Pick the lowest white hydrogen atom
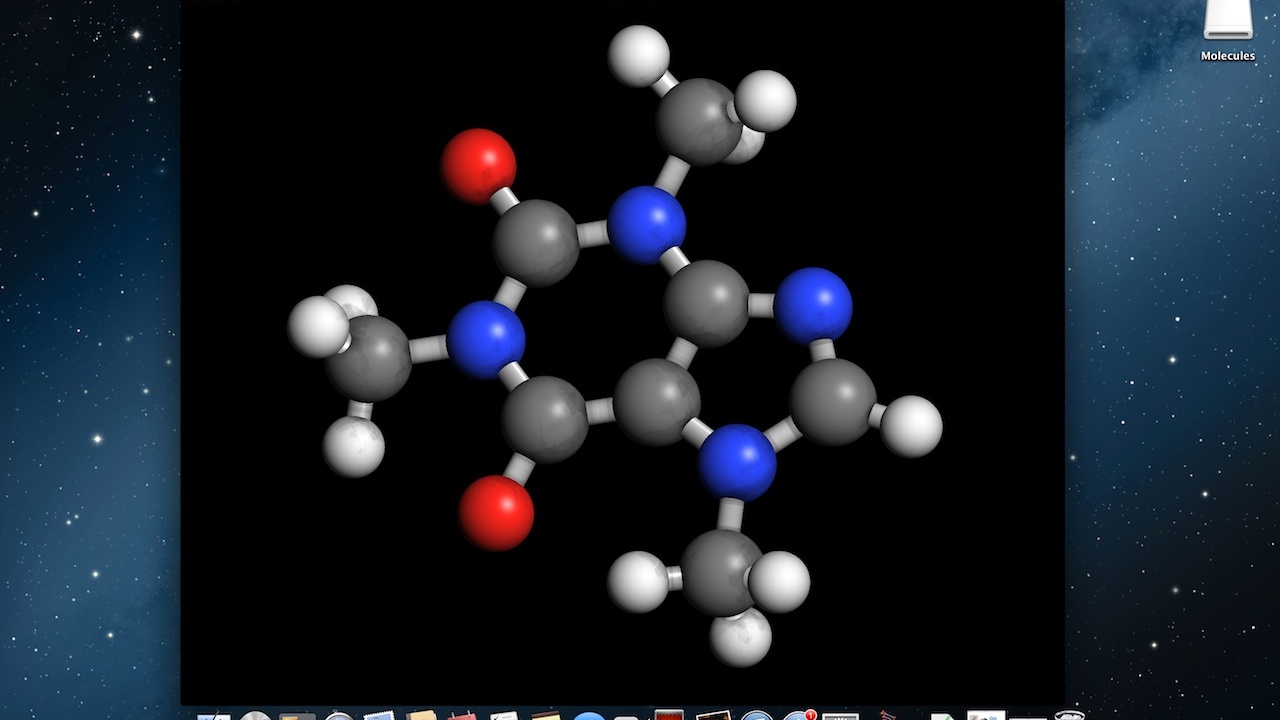 (x=741, y=636)
